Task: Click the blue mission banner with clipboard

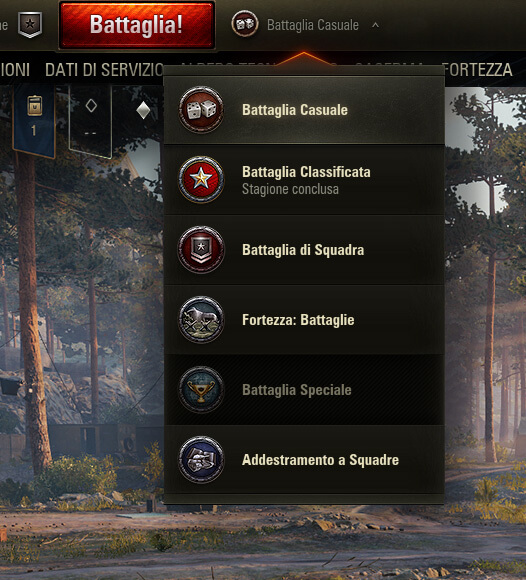Action: click(x=34, y=121)
